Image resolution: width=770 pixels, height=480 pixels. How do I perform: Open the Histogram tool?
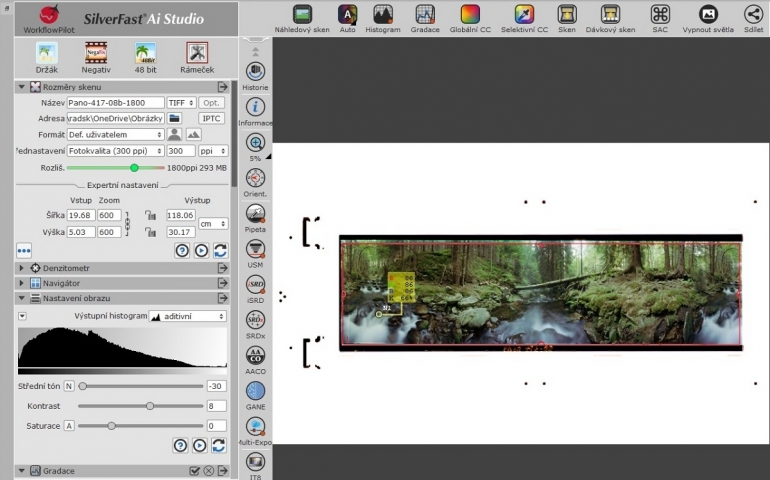click(x=383, y=15)
